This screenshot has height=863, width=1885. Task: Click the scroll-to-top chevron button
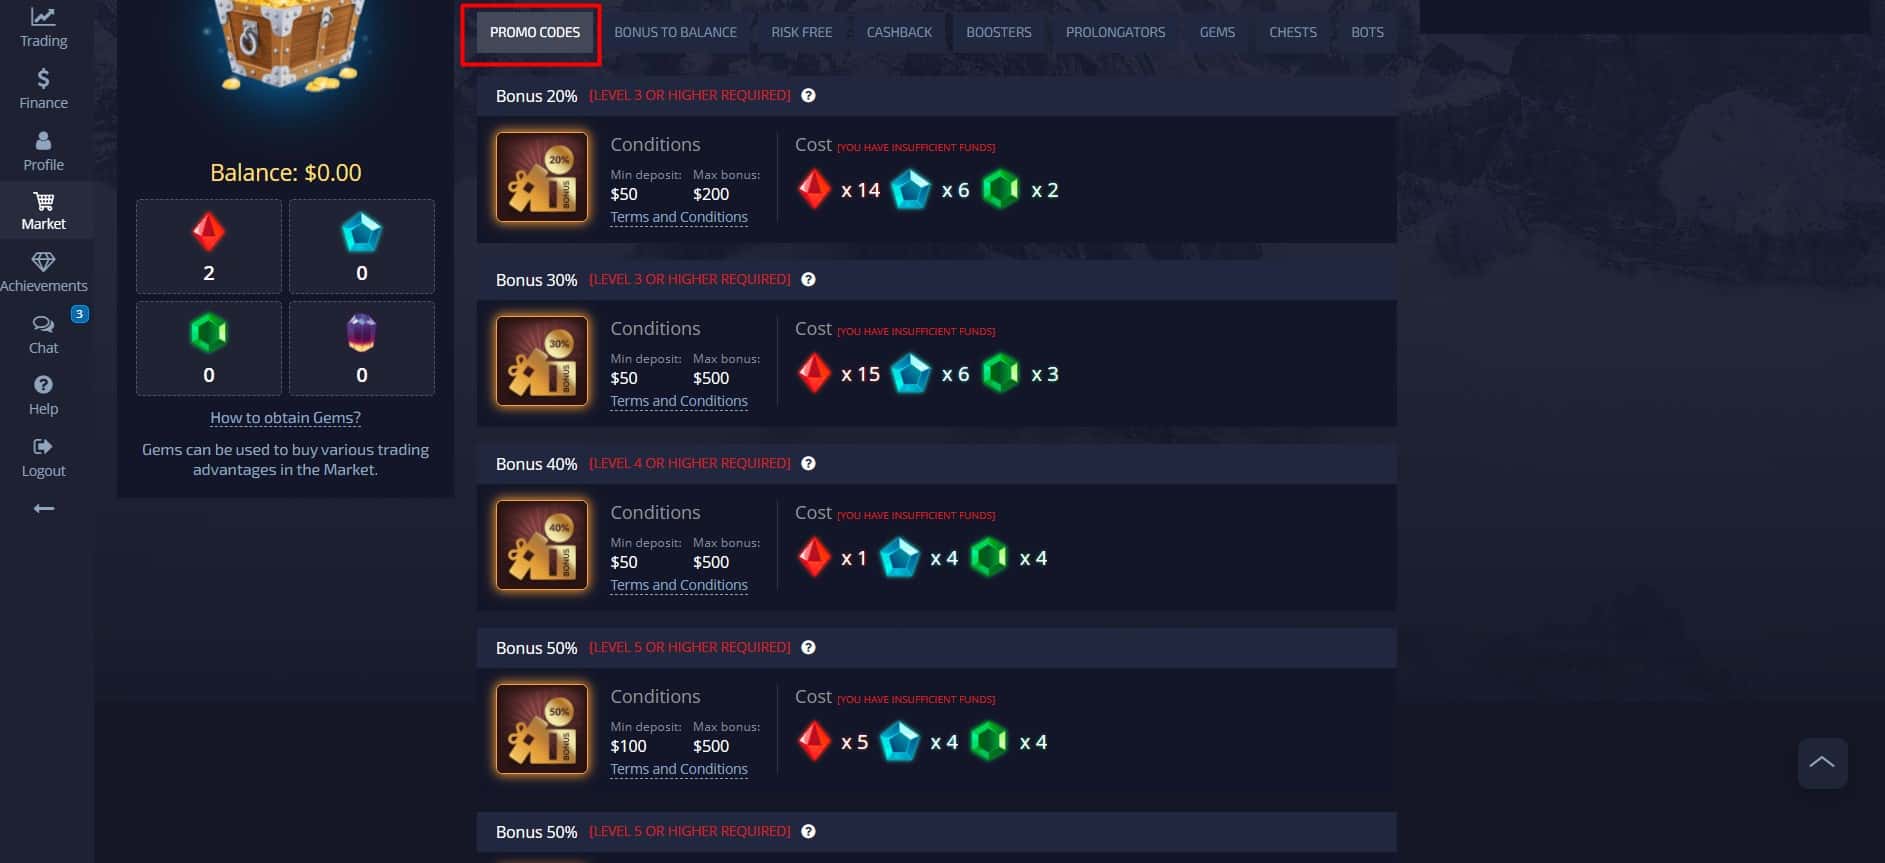[x=1822, y=763]
